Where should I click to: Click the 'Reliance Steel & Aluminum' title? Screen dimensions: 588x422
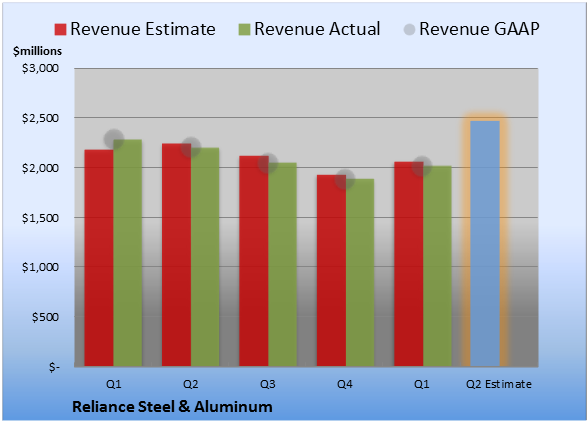(172, 407)
